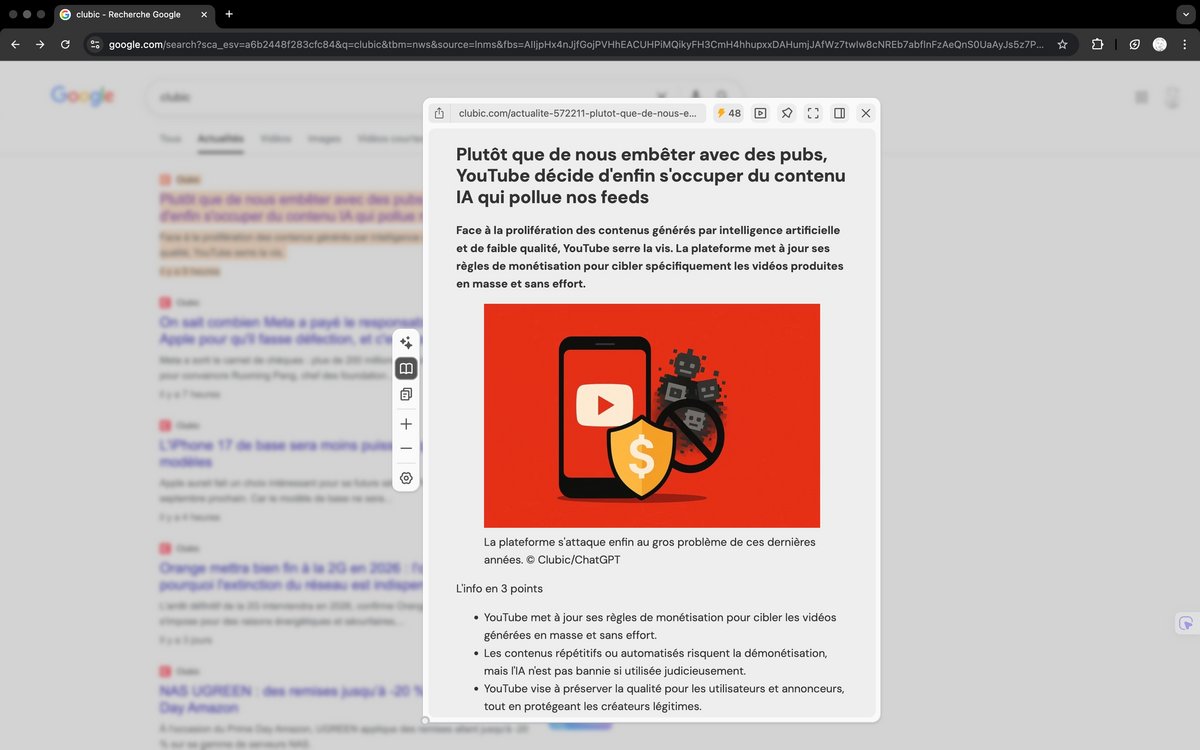This screenshot has width=1200, height=750.
Task: Click the Google logo on search page
Action: point(83,96)
